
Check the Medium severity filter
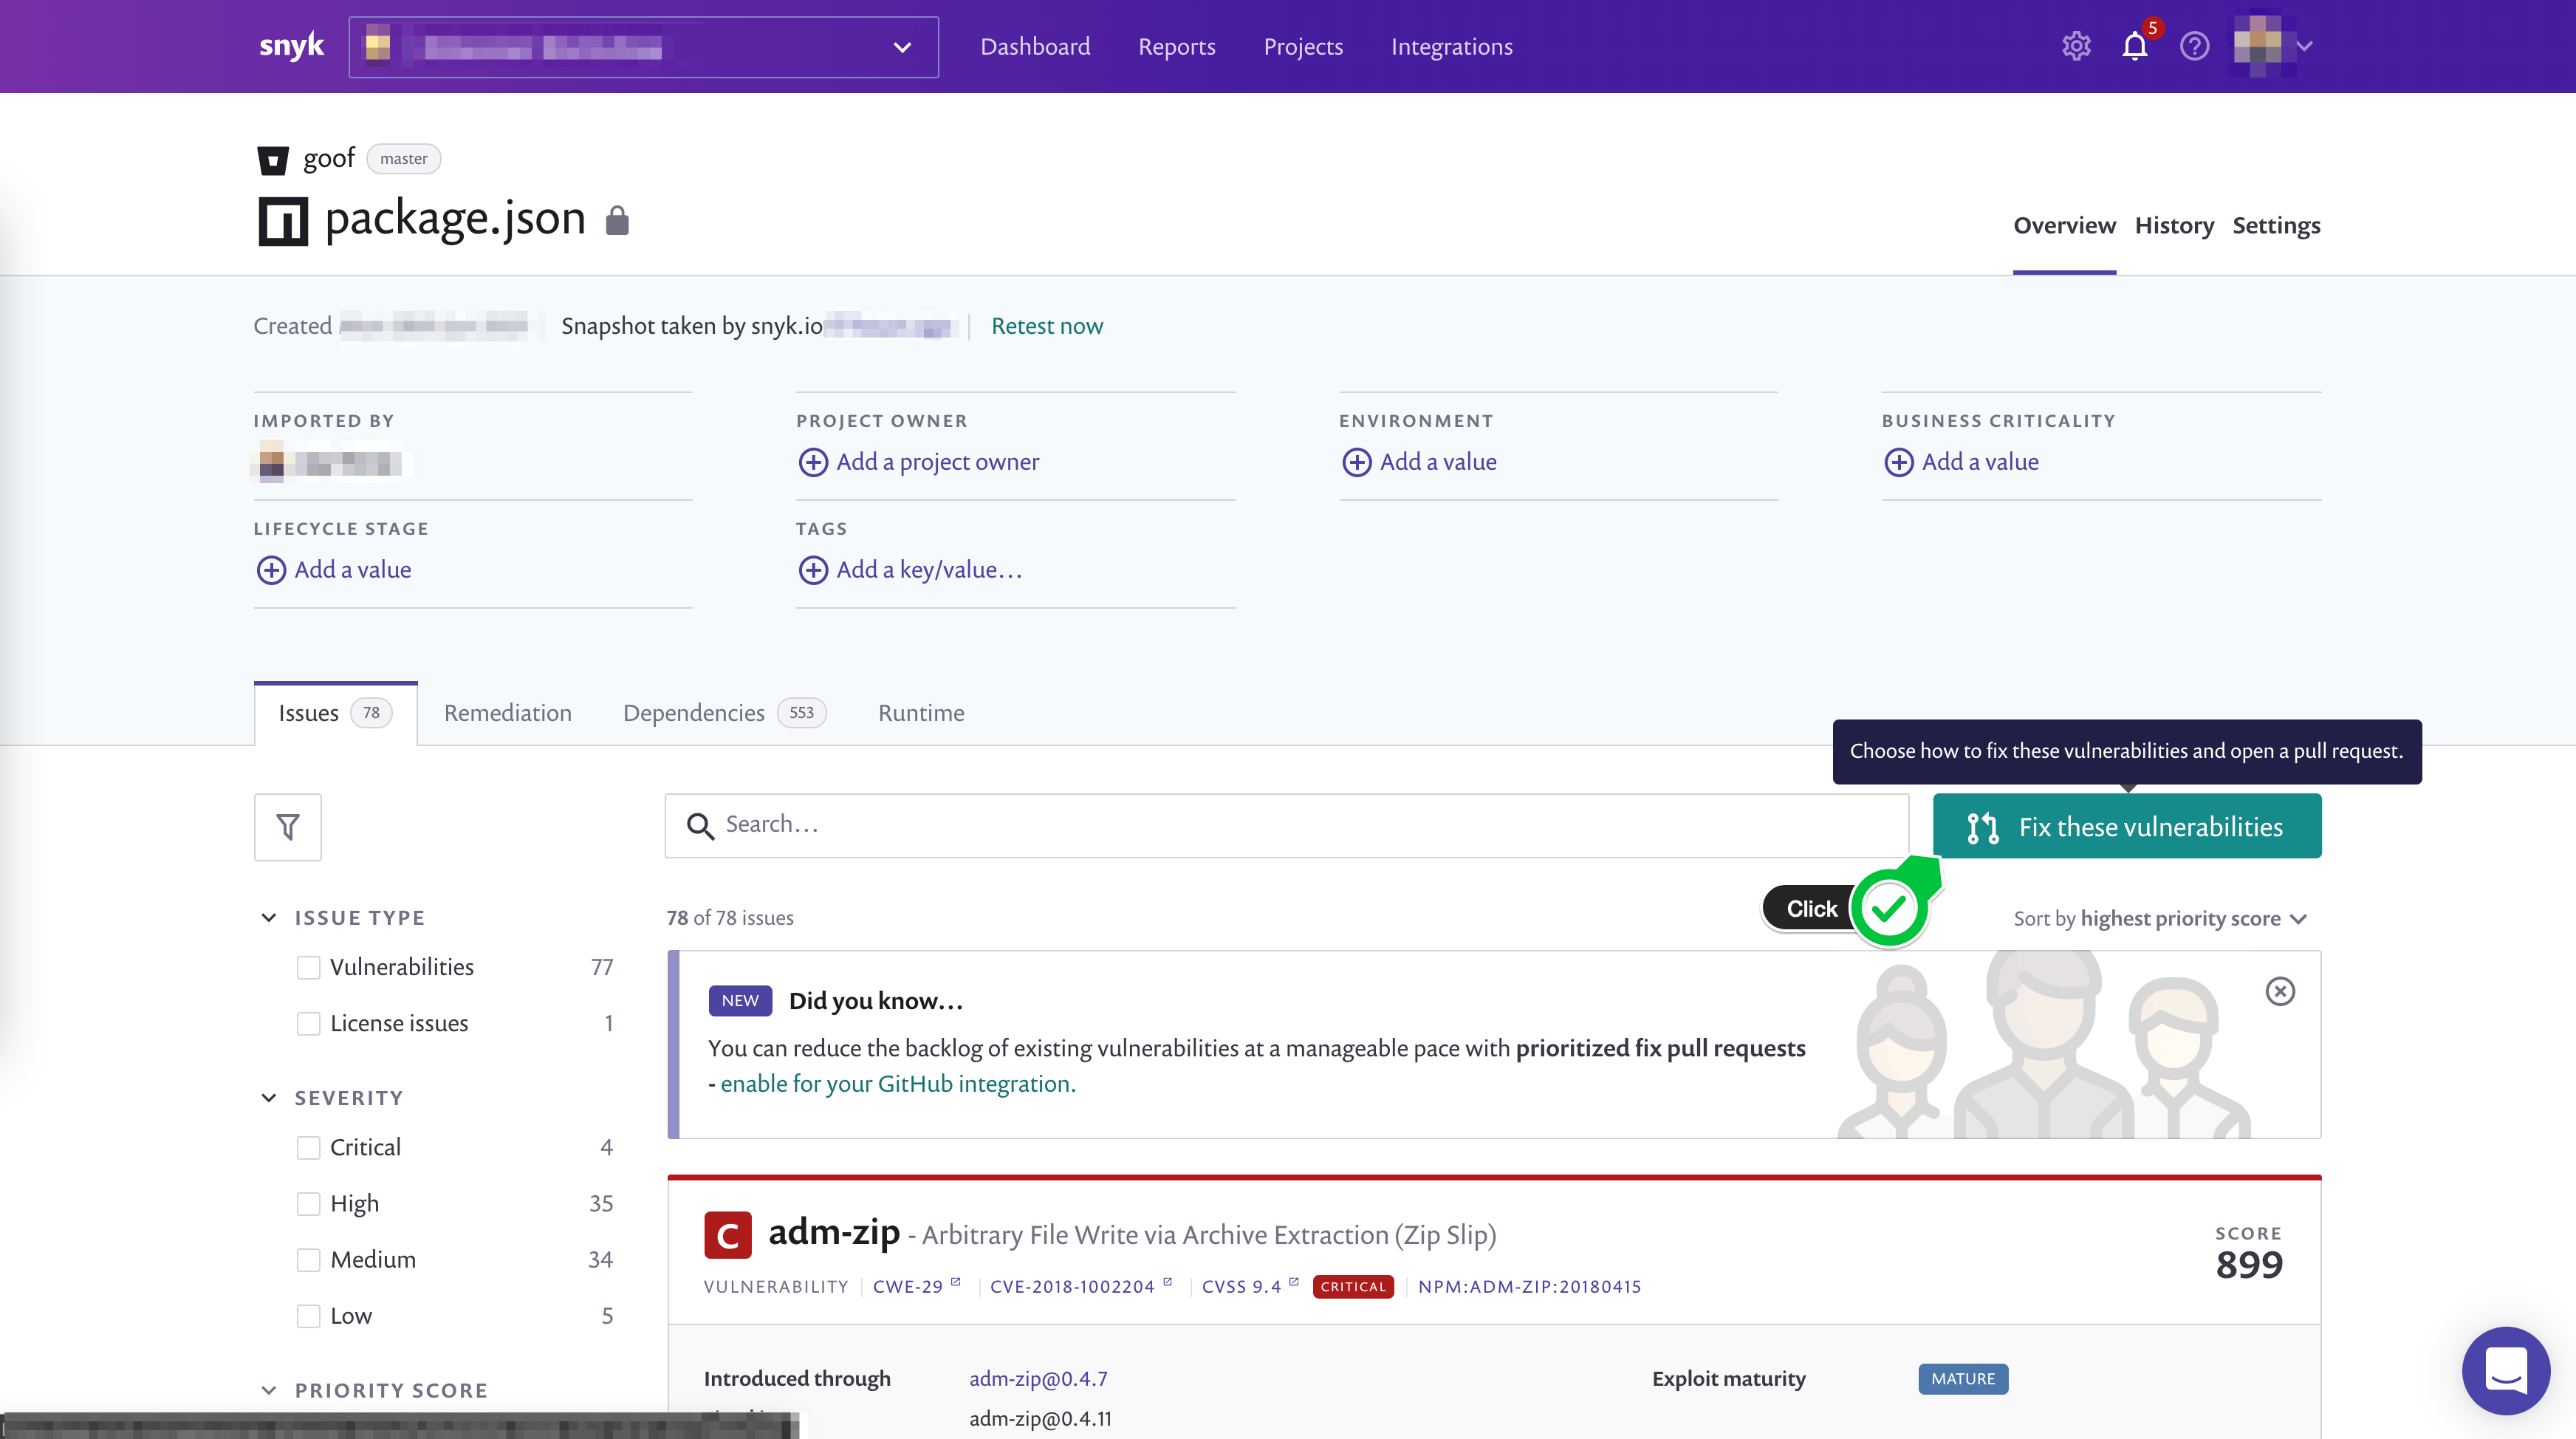308,1259
